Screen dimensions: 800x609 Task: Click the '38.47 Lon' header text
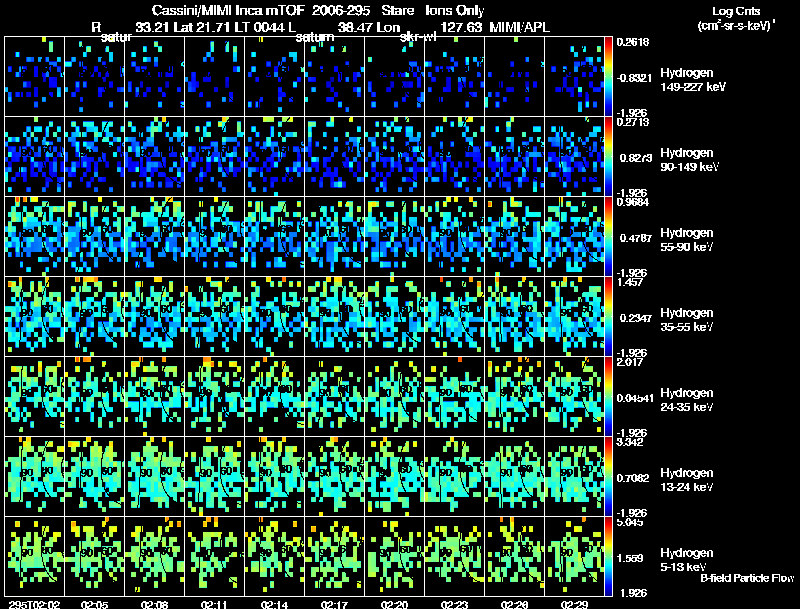pos(369,27)
